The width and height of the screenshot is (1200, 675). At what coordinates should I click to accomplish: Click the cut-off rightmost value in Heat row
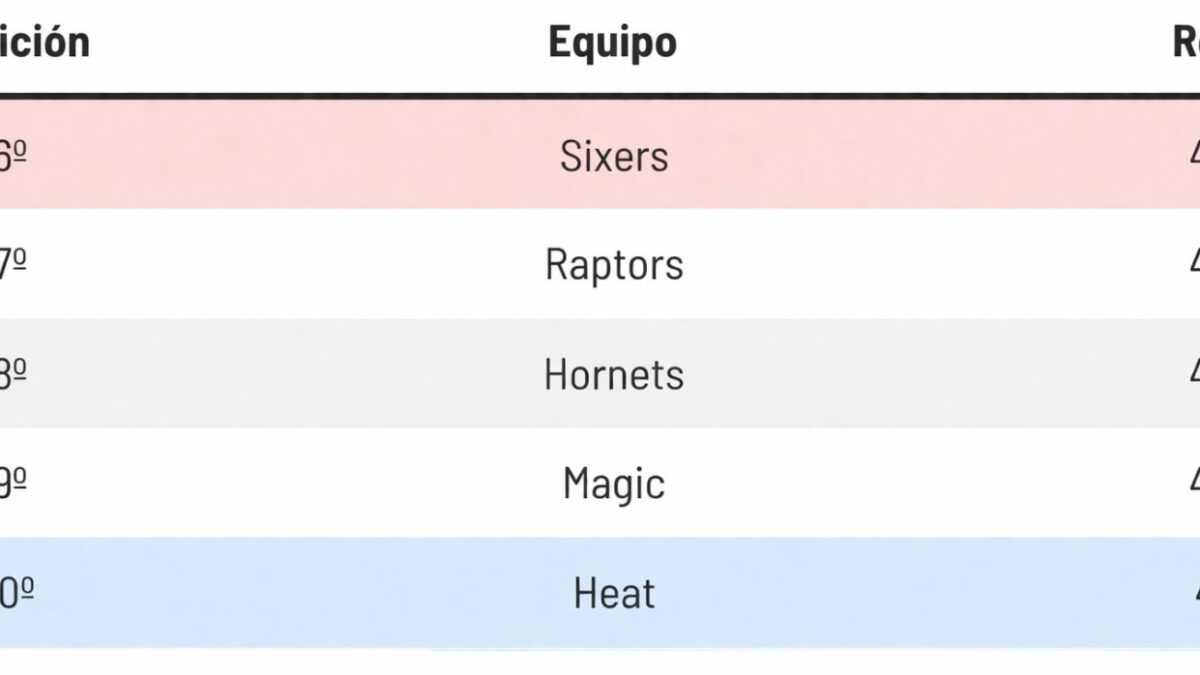pos(1193,593)
